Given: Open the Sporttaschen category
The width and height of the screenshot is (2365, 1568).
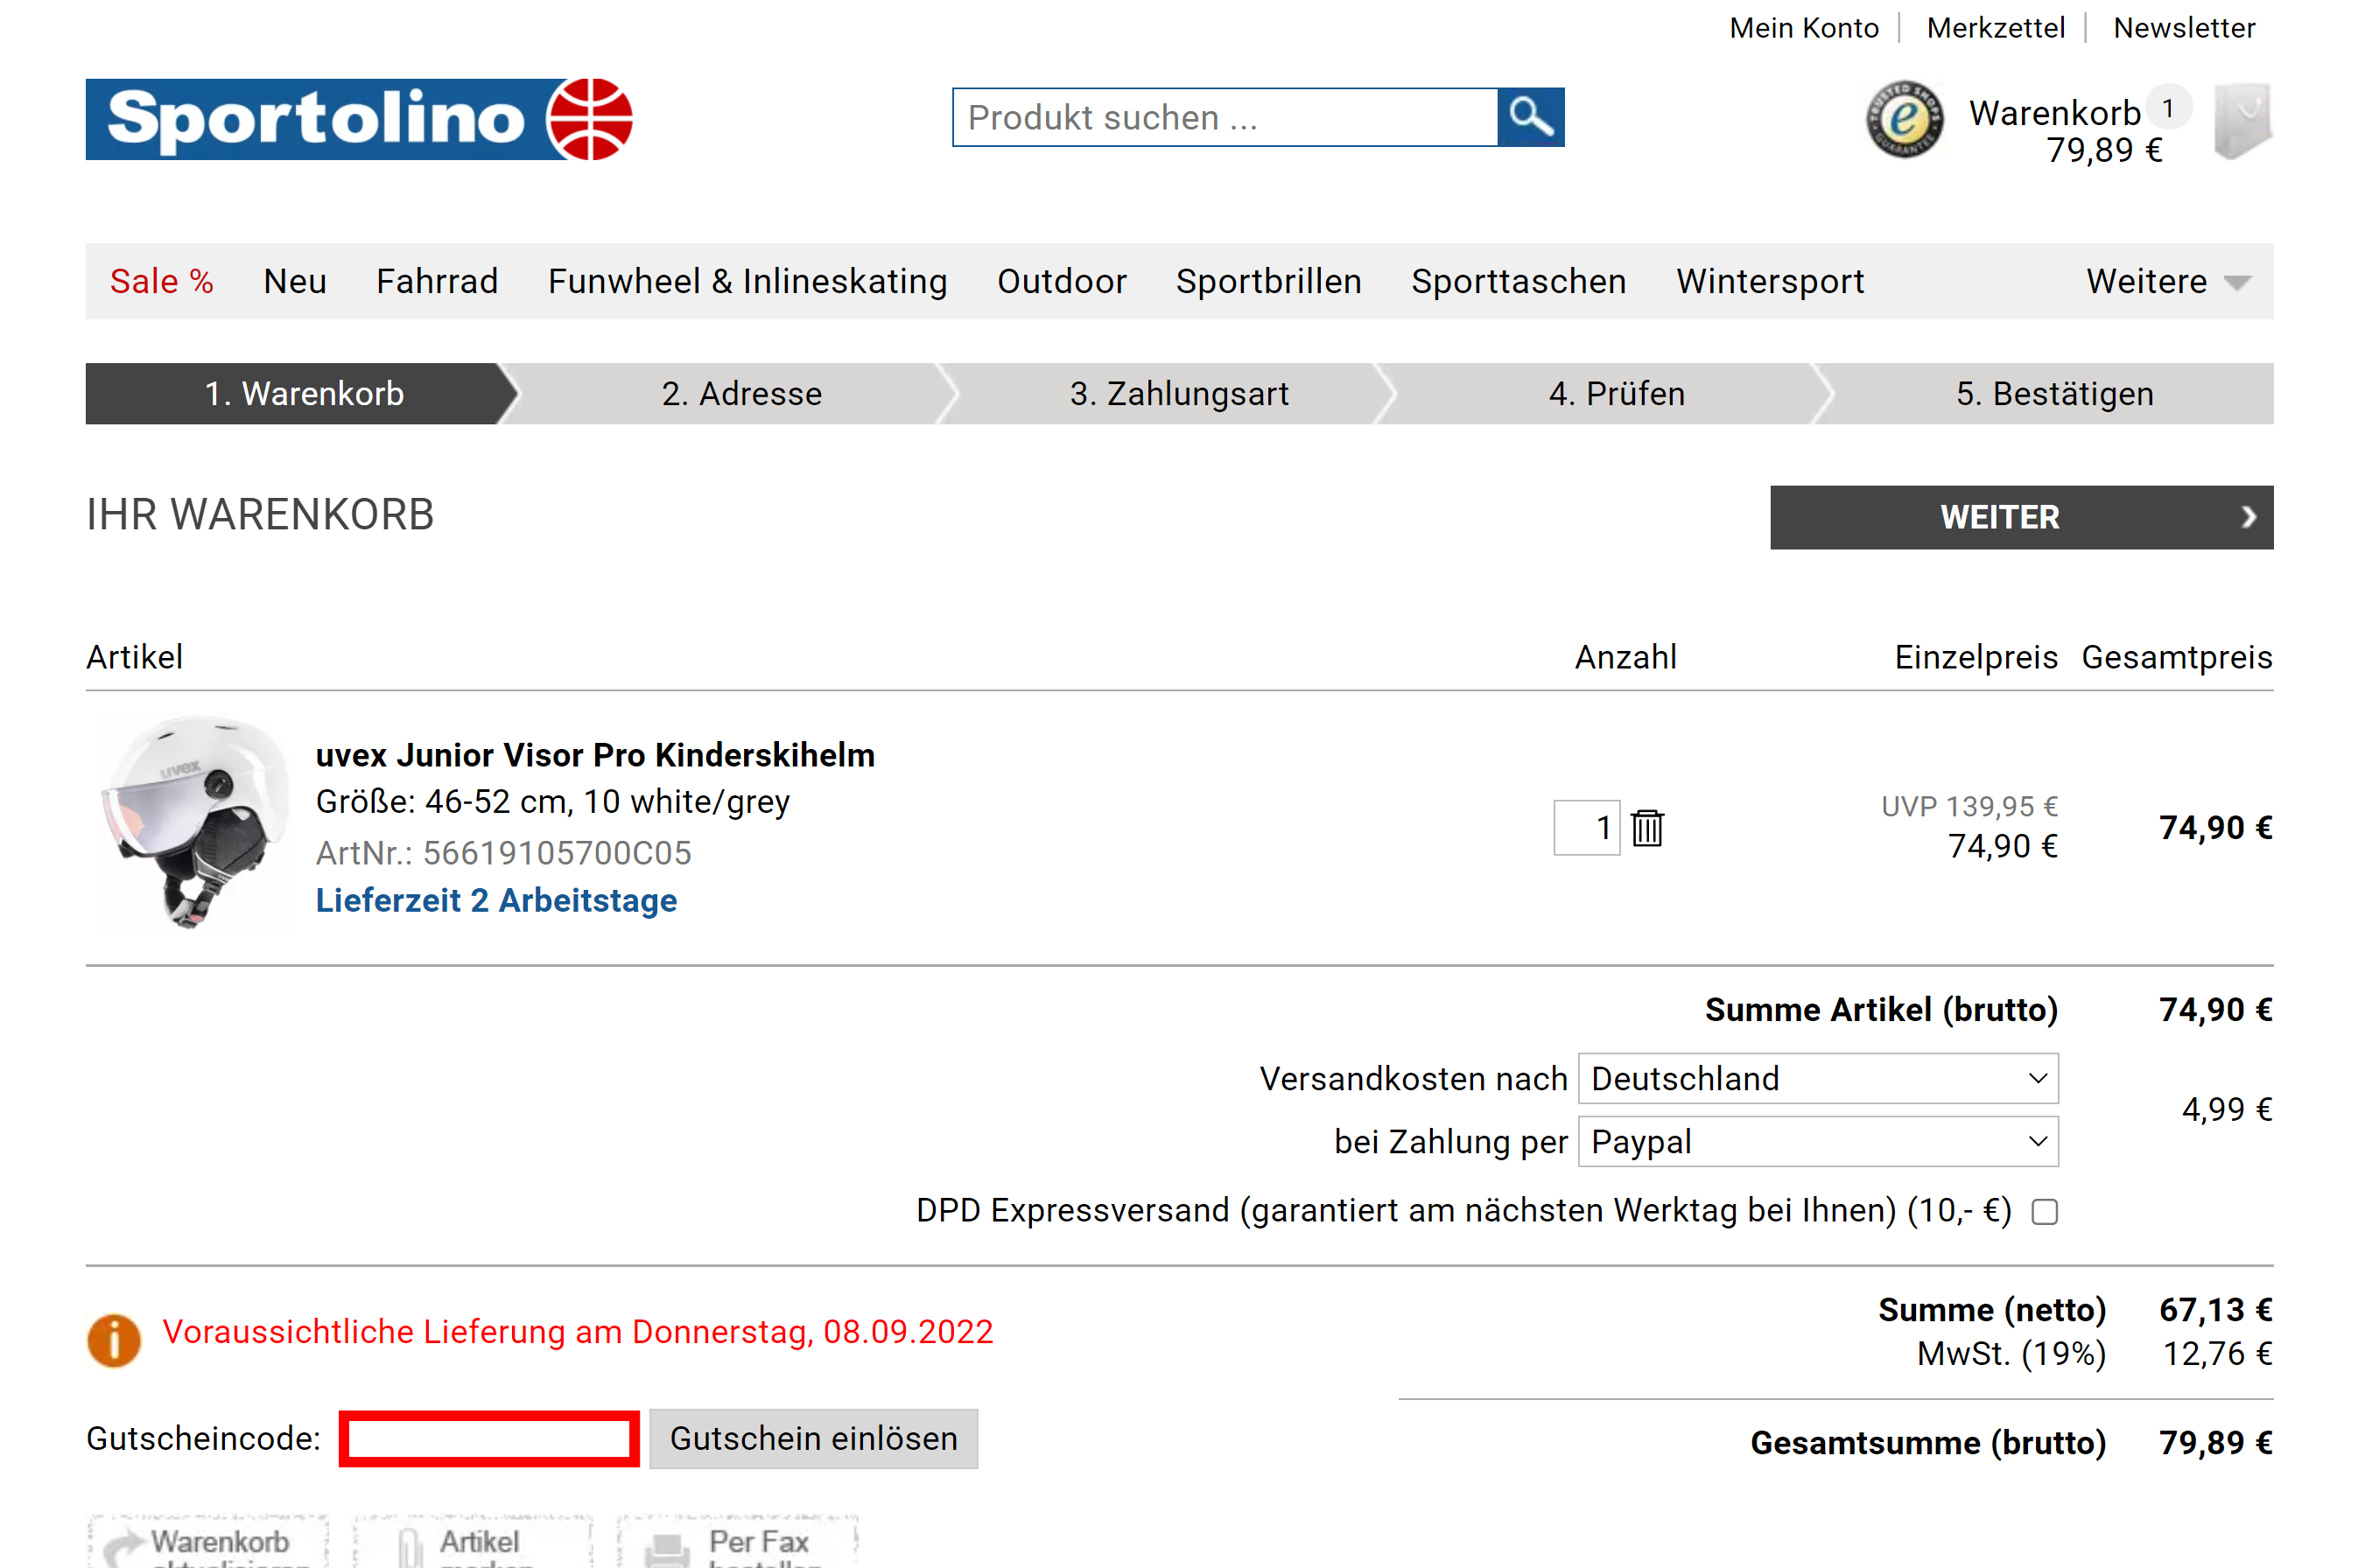Looking at the screenshot, I should click(1518, 281).
